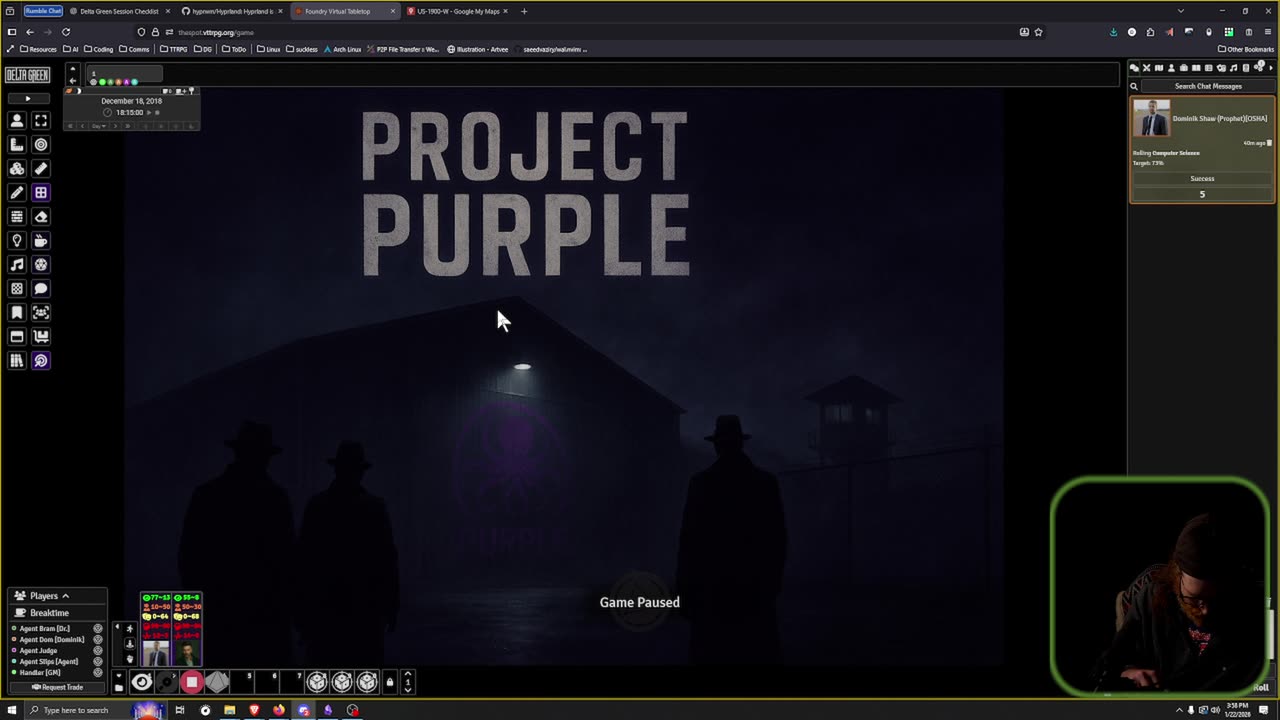Toggle the coffee cup breaktime tool
This screenshot has height=720, width=1280.
[41, 241]
